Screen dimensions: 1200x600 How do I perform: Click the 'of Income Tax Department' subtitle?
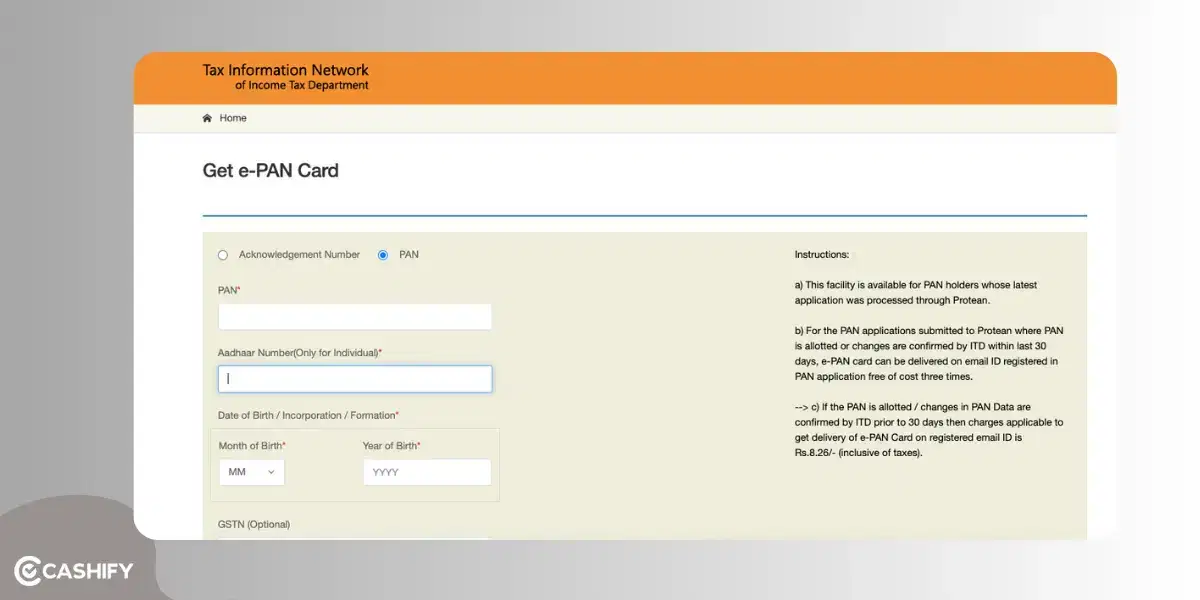302,86
